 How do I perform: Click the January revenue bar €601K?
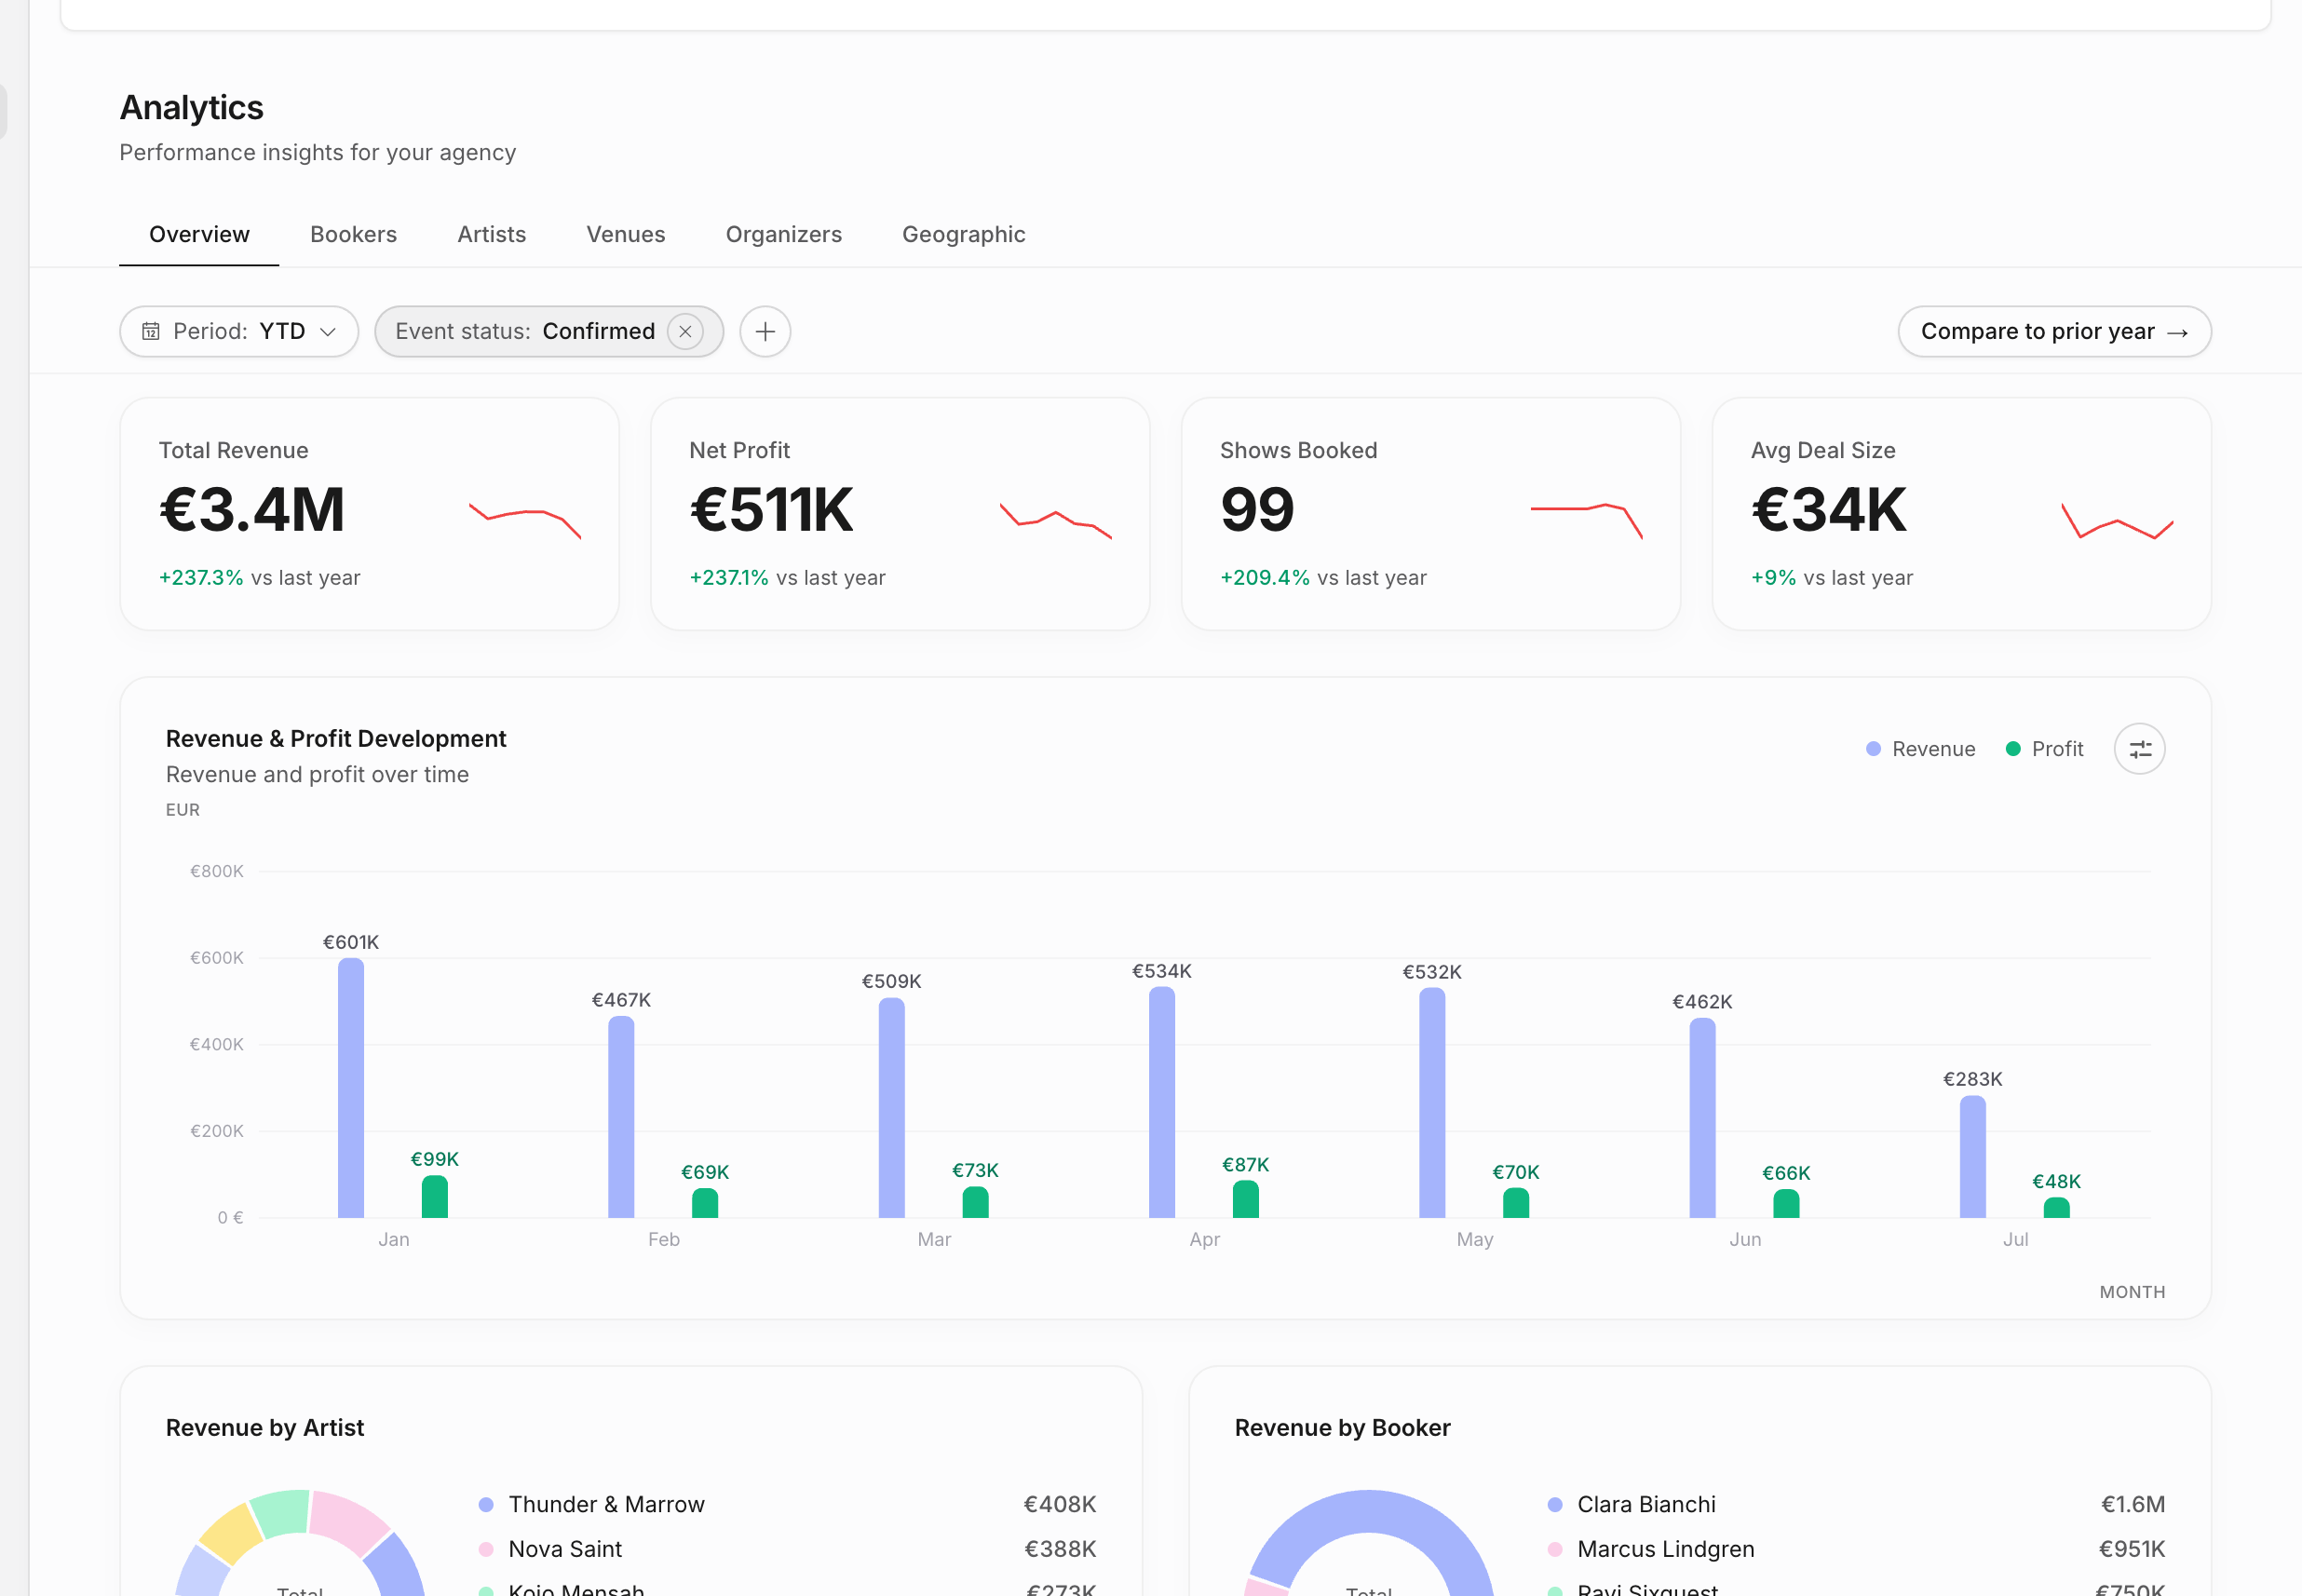pyautogui.click(x=351, y=1088)
